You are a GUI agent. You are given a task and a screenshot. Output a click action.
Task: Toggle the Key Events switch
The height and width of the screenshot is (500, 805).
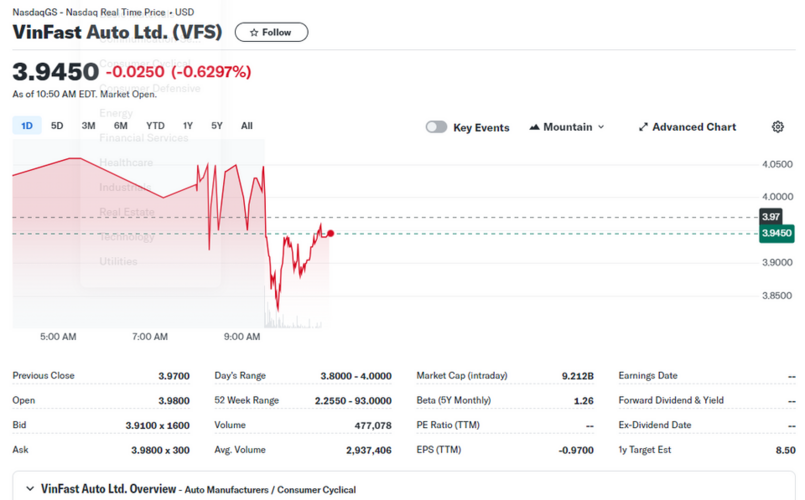pyautogui.click(x=436, y=127)
